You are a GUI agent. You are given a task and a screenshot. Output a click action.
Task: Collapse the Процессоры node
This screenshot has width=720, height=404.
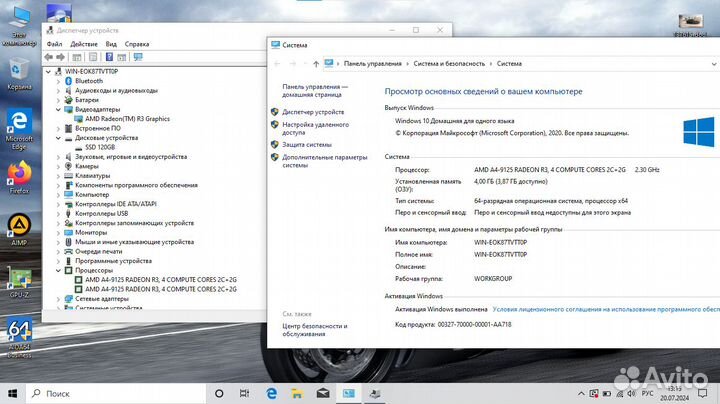tap(58, 270)
